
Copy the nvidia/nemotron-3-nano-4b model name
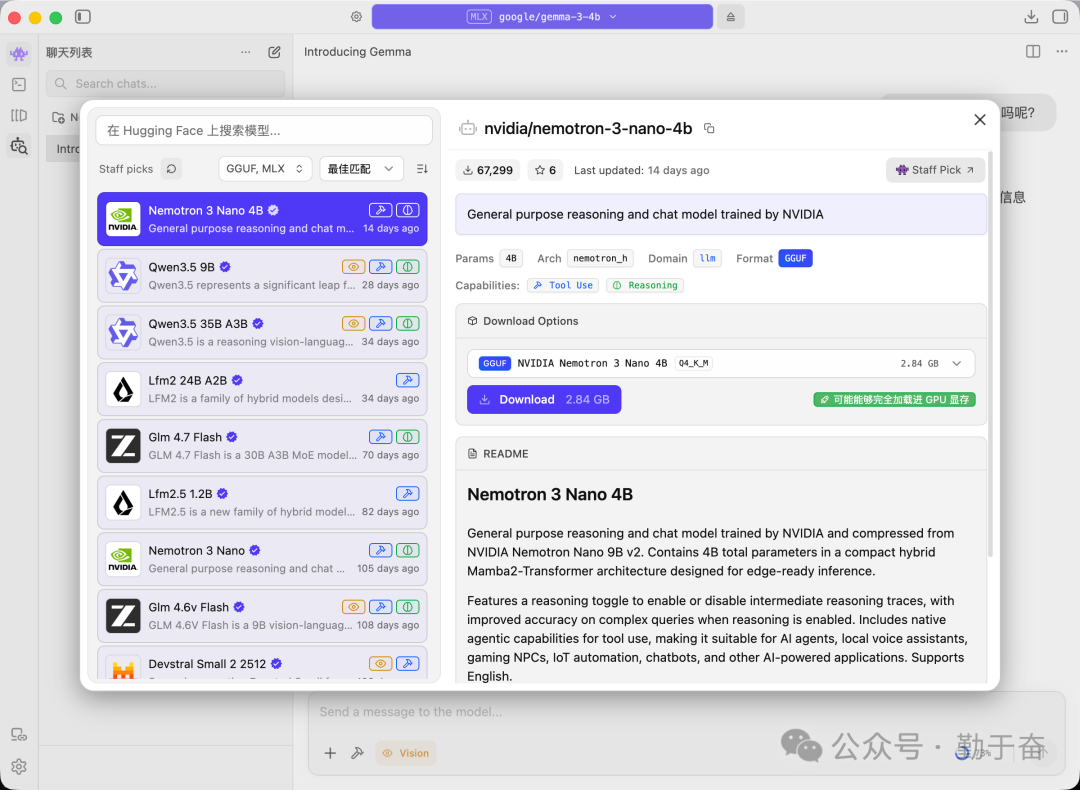709,128
